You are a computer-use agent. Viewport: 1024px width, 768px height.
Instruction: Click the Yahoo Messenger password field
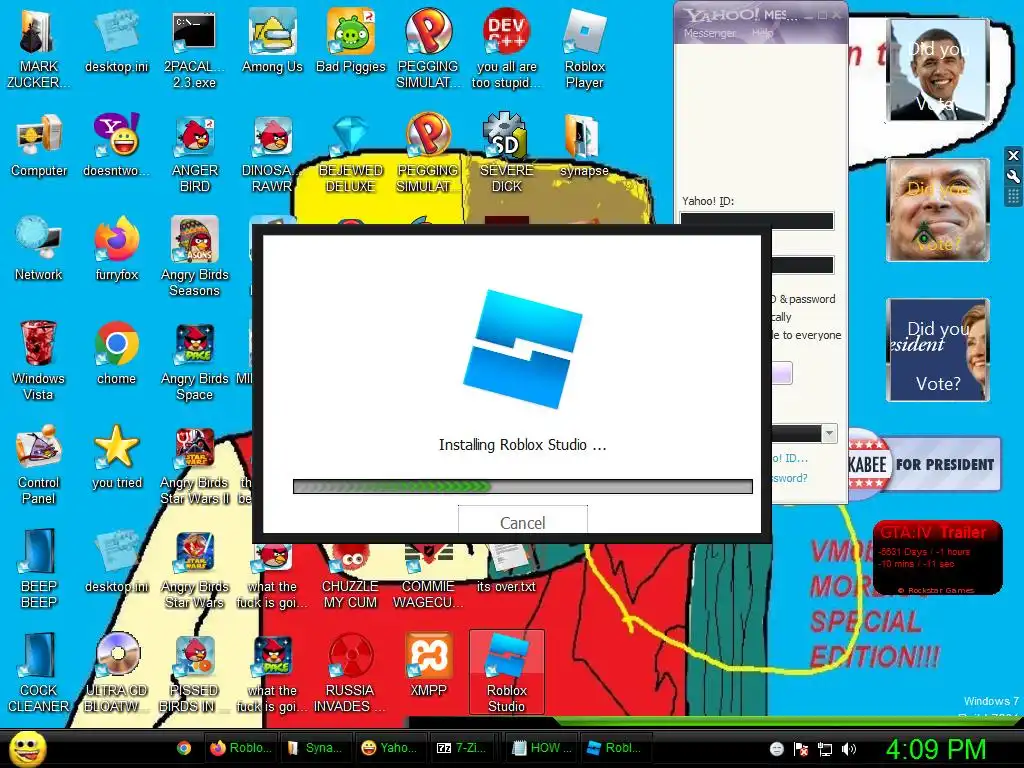[803, 264]
